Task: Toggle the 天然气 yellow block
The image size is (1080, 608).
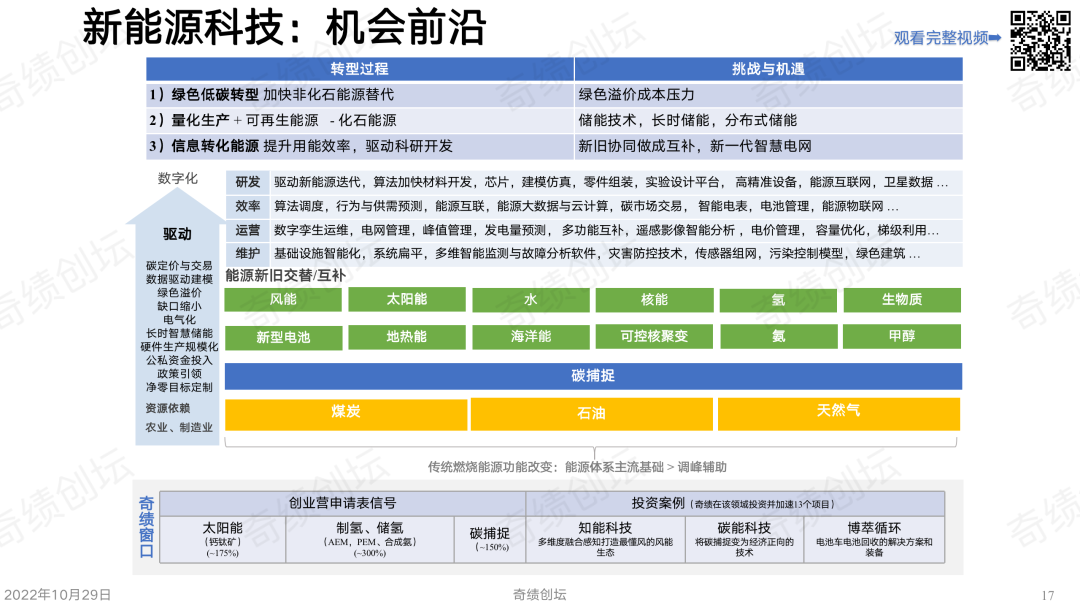Action: (x=838, y=413)
